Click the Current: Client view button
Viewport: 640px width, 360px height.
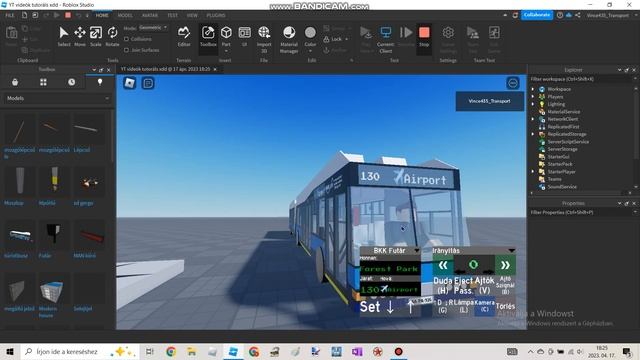click(x=385, y=39)
